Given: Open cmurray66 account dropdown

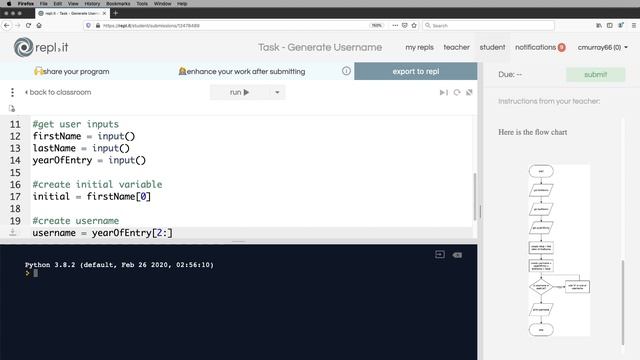Looking at the screenshot, I should click(602, 47).
